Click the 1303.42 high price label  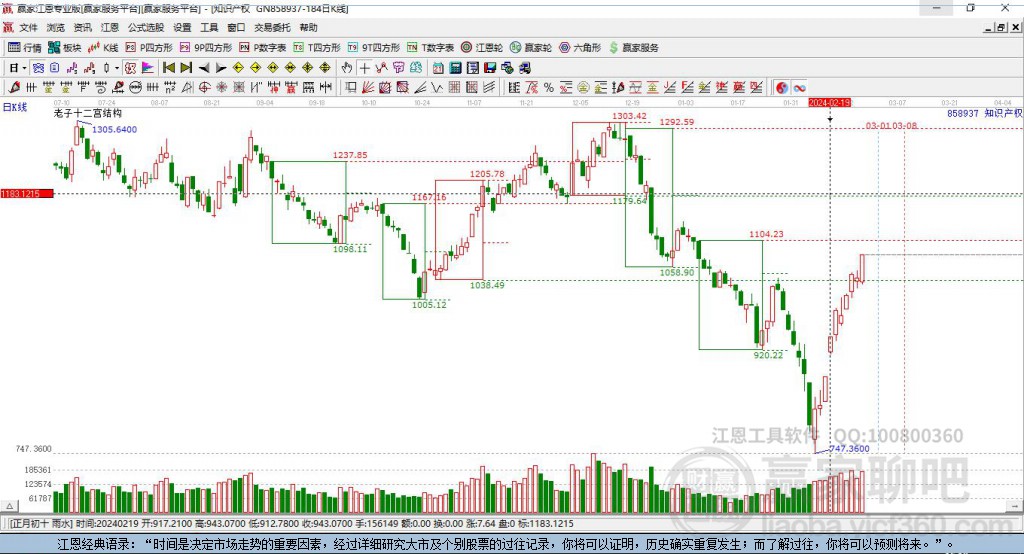click(629, 116)
